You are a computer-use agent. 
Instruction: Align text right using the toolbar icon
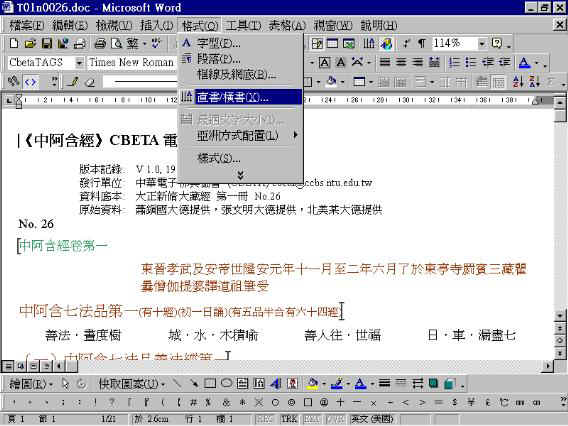(417, 63)
